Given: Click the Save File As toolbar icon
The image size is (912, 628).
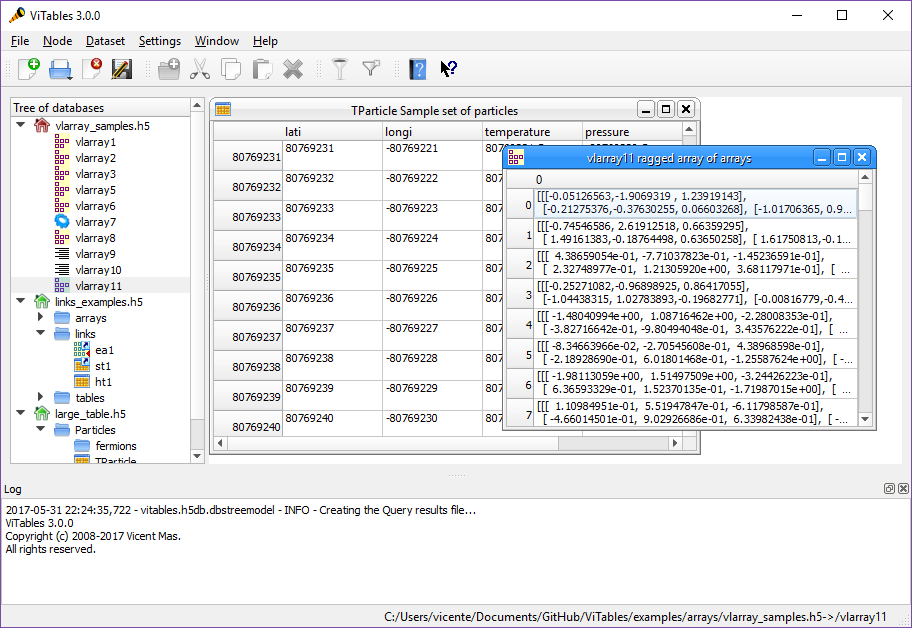Looking at the screenshot, I should pos(122,69).
